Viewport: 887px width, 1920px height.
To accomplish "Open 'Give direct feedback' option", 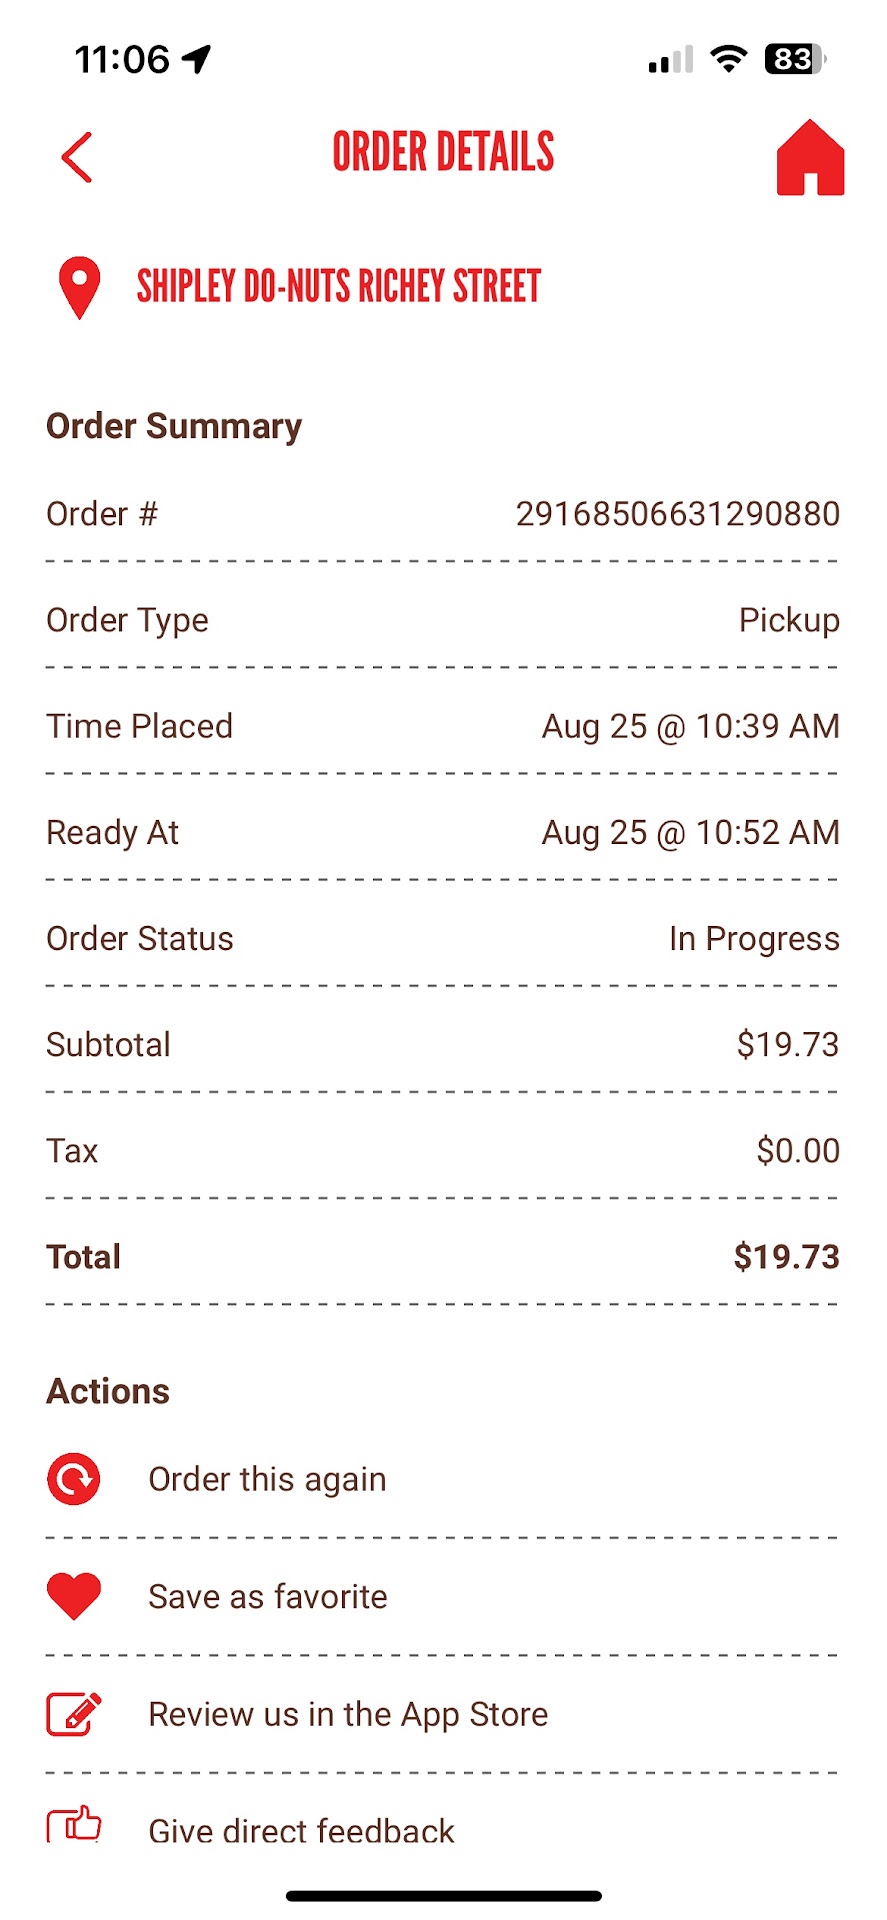I will [x=301, y=1831].
